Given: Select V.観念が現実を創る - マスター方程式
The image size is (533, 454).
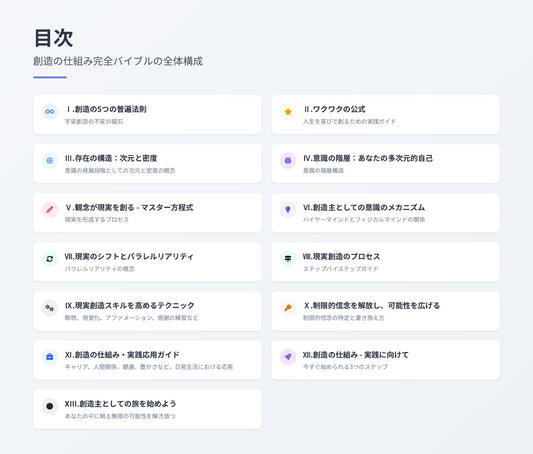Looking at the screenshot, I should [x=147, y=213].
